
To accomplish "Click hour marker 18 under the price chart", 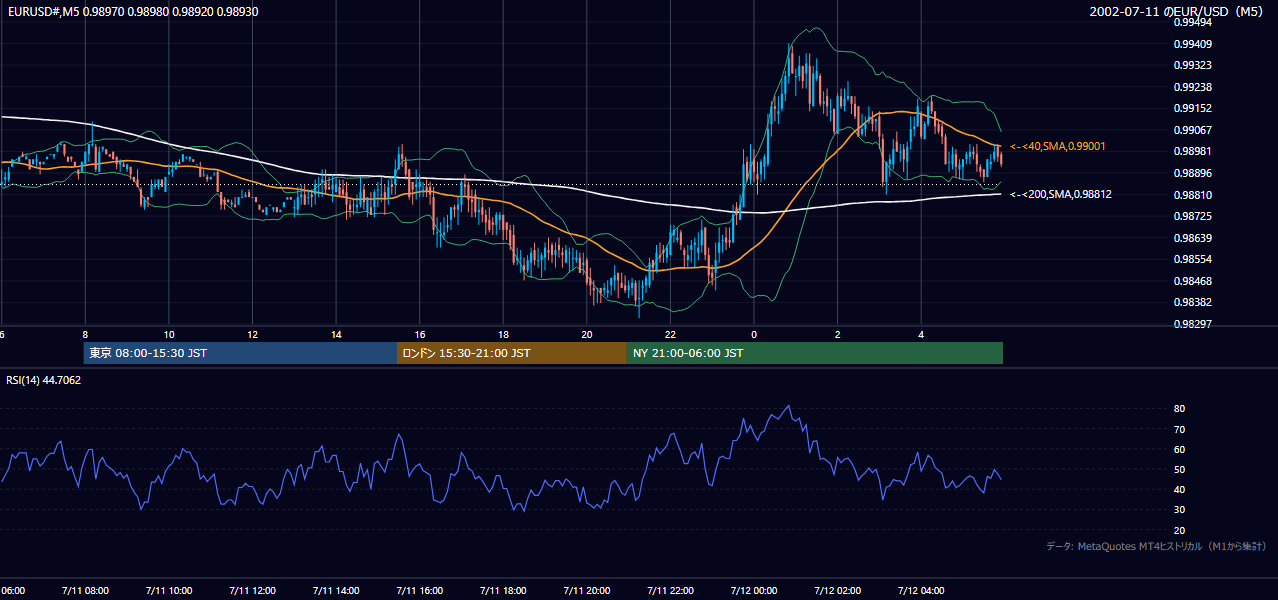I will [x=503, y=335].
